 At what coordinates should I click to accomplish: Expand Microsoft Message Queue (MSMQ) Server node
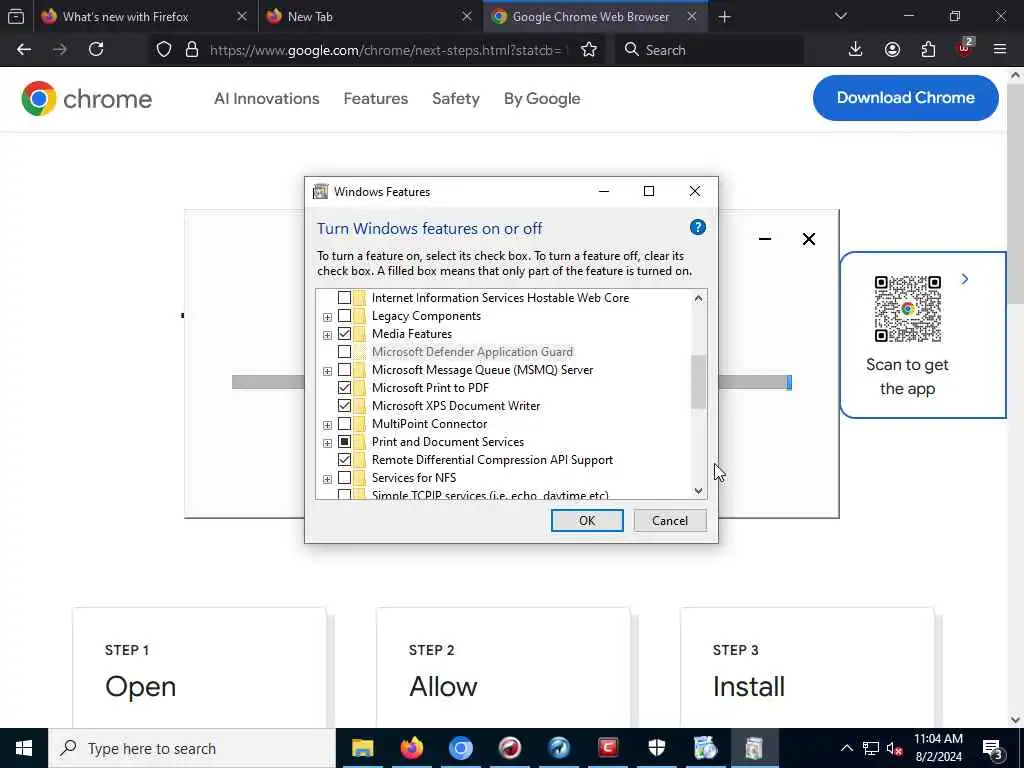[x=327, y=371]
